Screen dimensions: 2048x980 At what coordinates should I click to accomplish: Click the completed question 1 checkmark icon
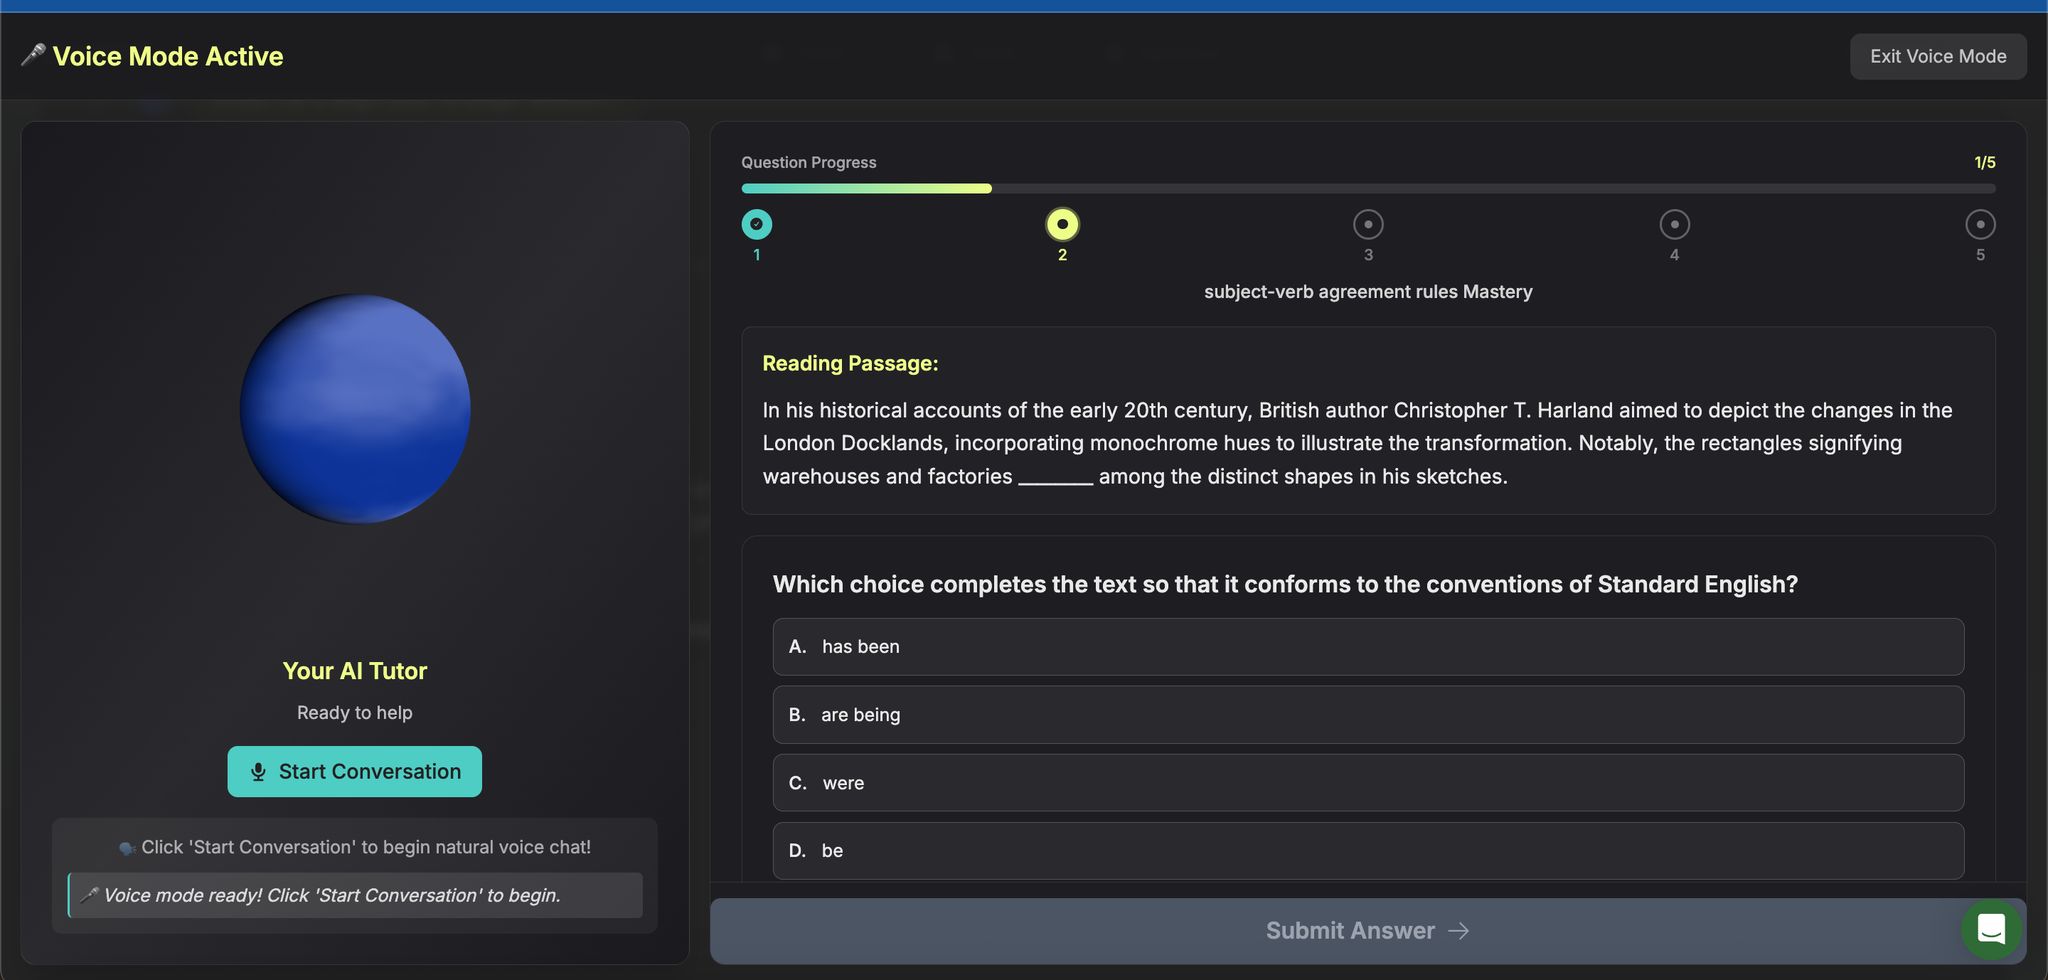click(757, 225)
